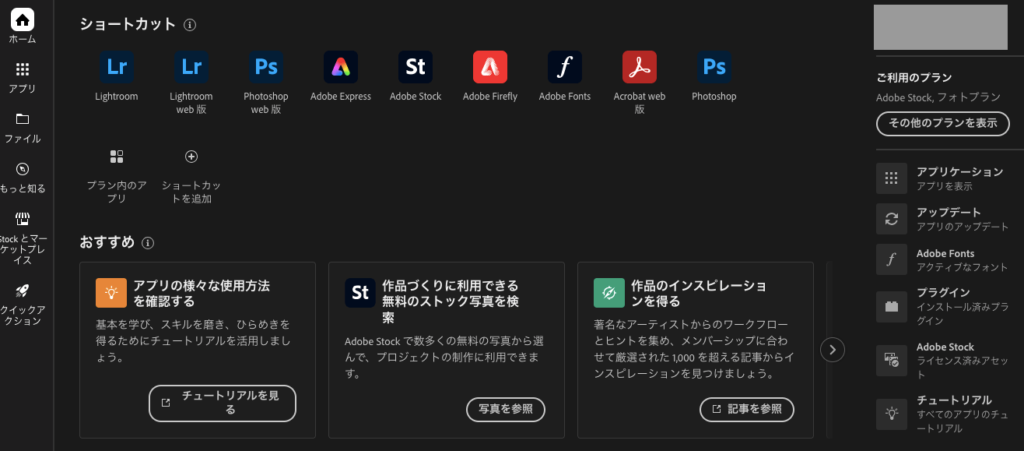Launch the Photoshop desktop shortcut icon

coord(714,67)
